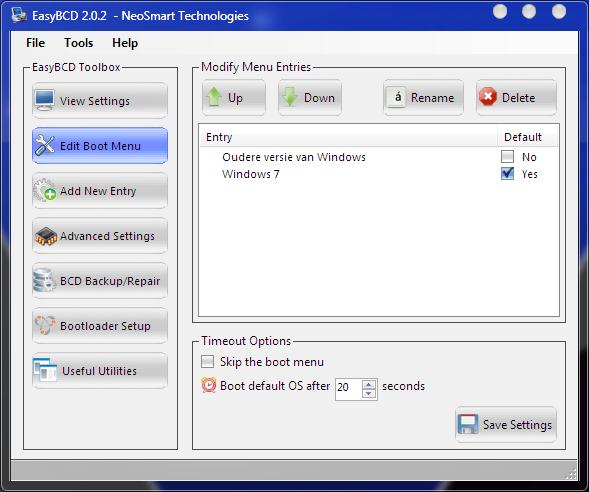Open BCD Backup/Repair database icon
This screenshot has height=492, width=589.
[x=43, y=280]
